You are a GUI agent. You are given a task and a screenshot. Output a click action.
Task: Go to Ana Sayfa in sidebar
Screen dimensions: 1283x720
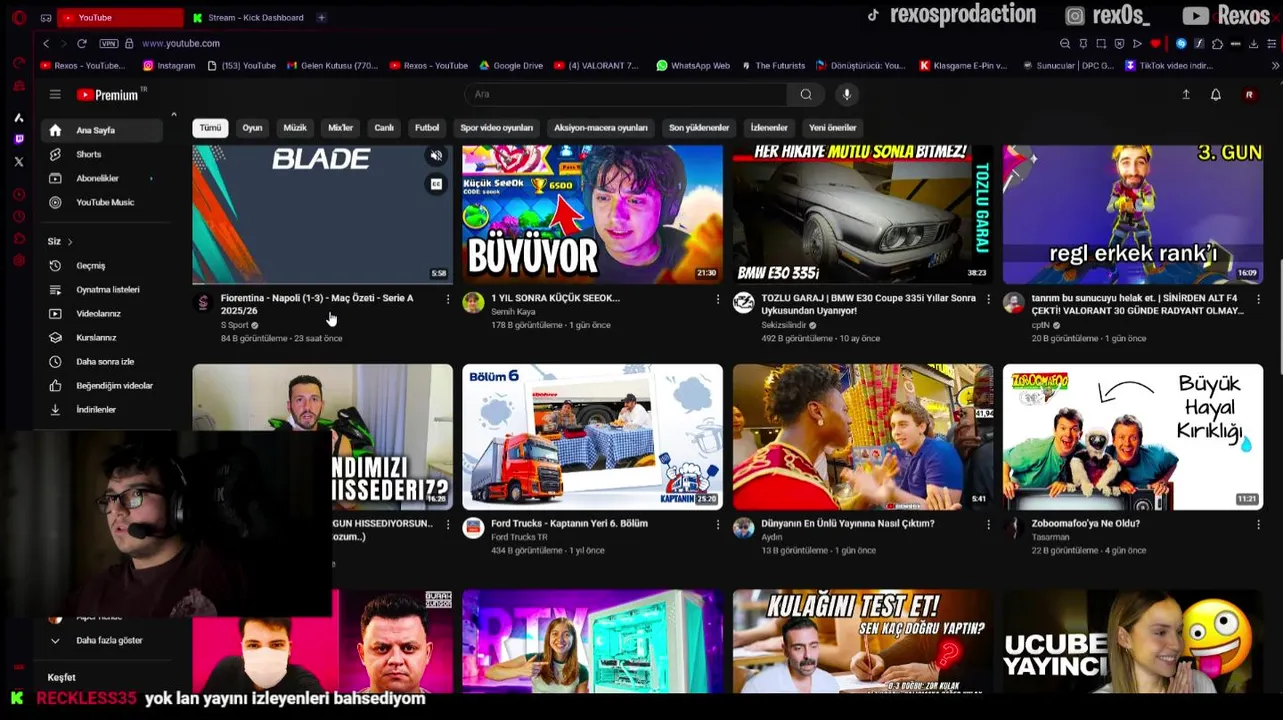pos(101,130)
